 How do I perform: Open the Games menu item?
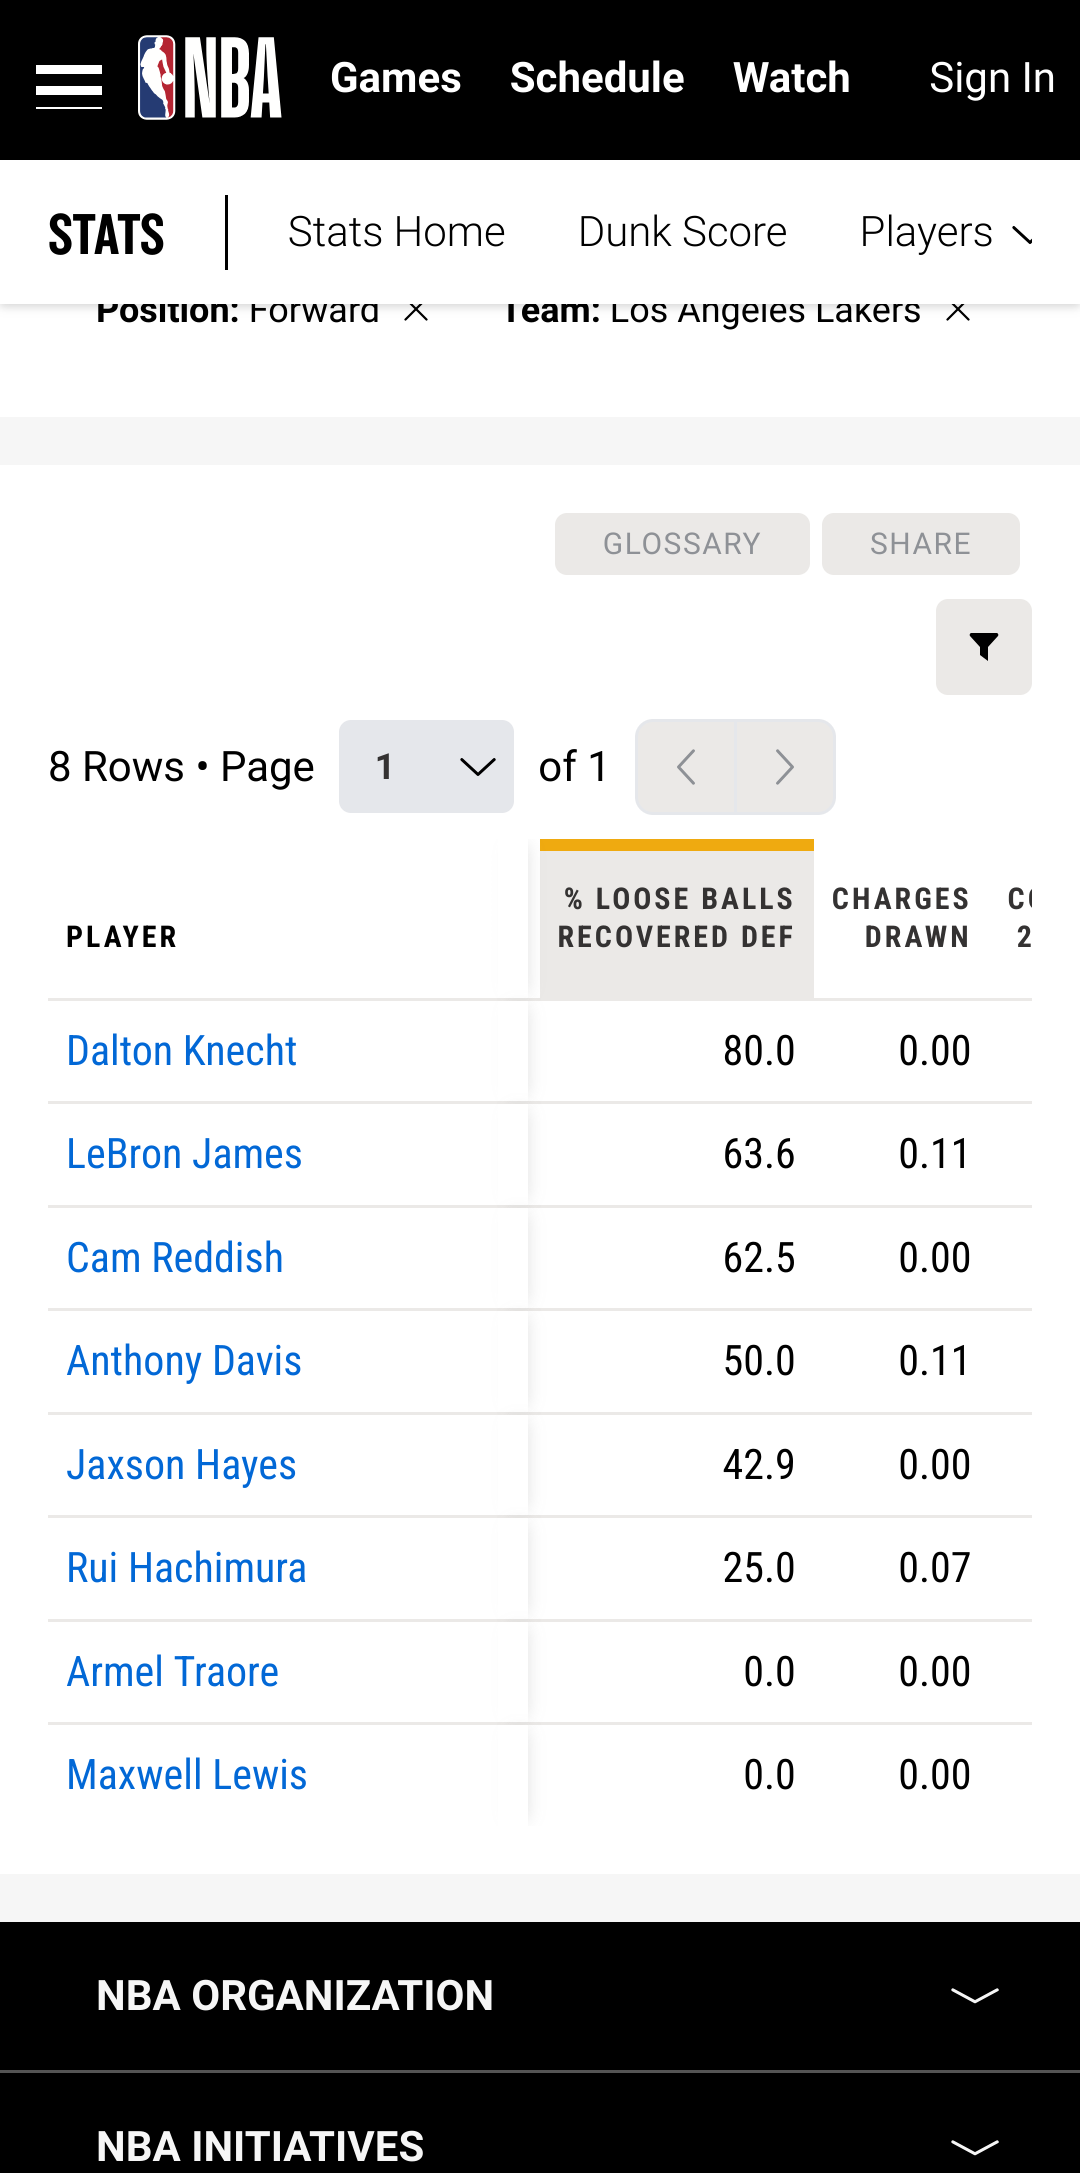point(396,78)
